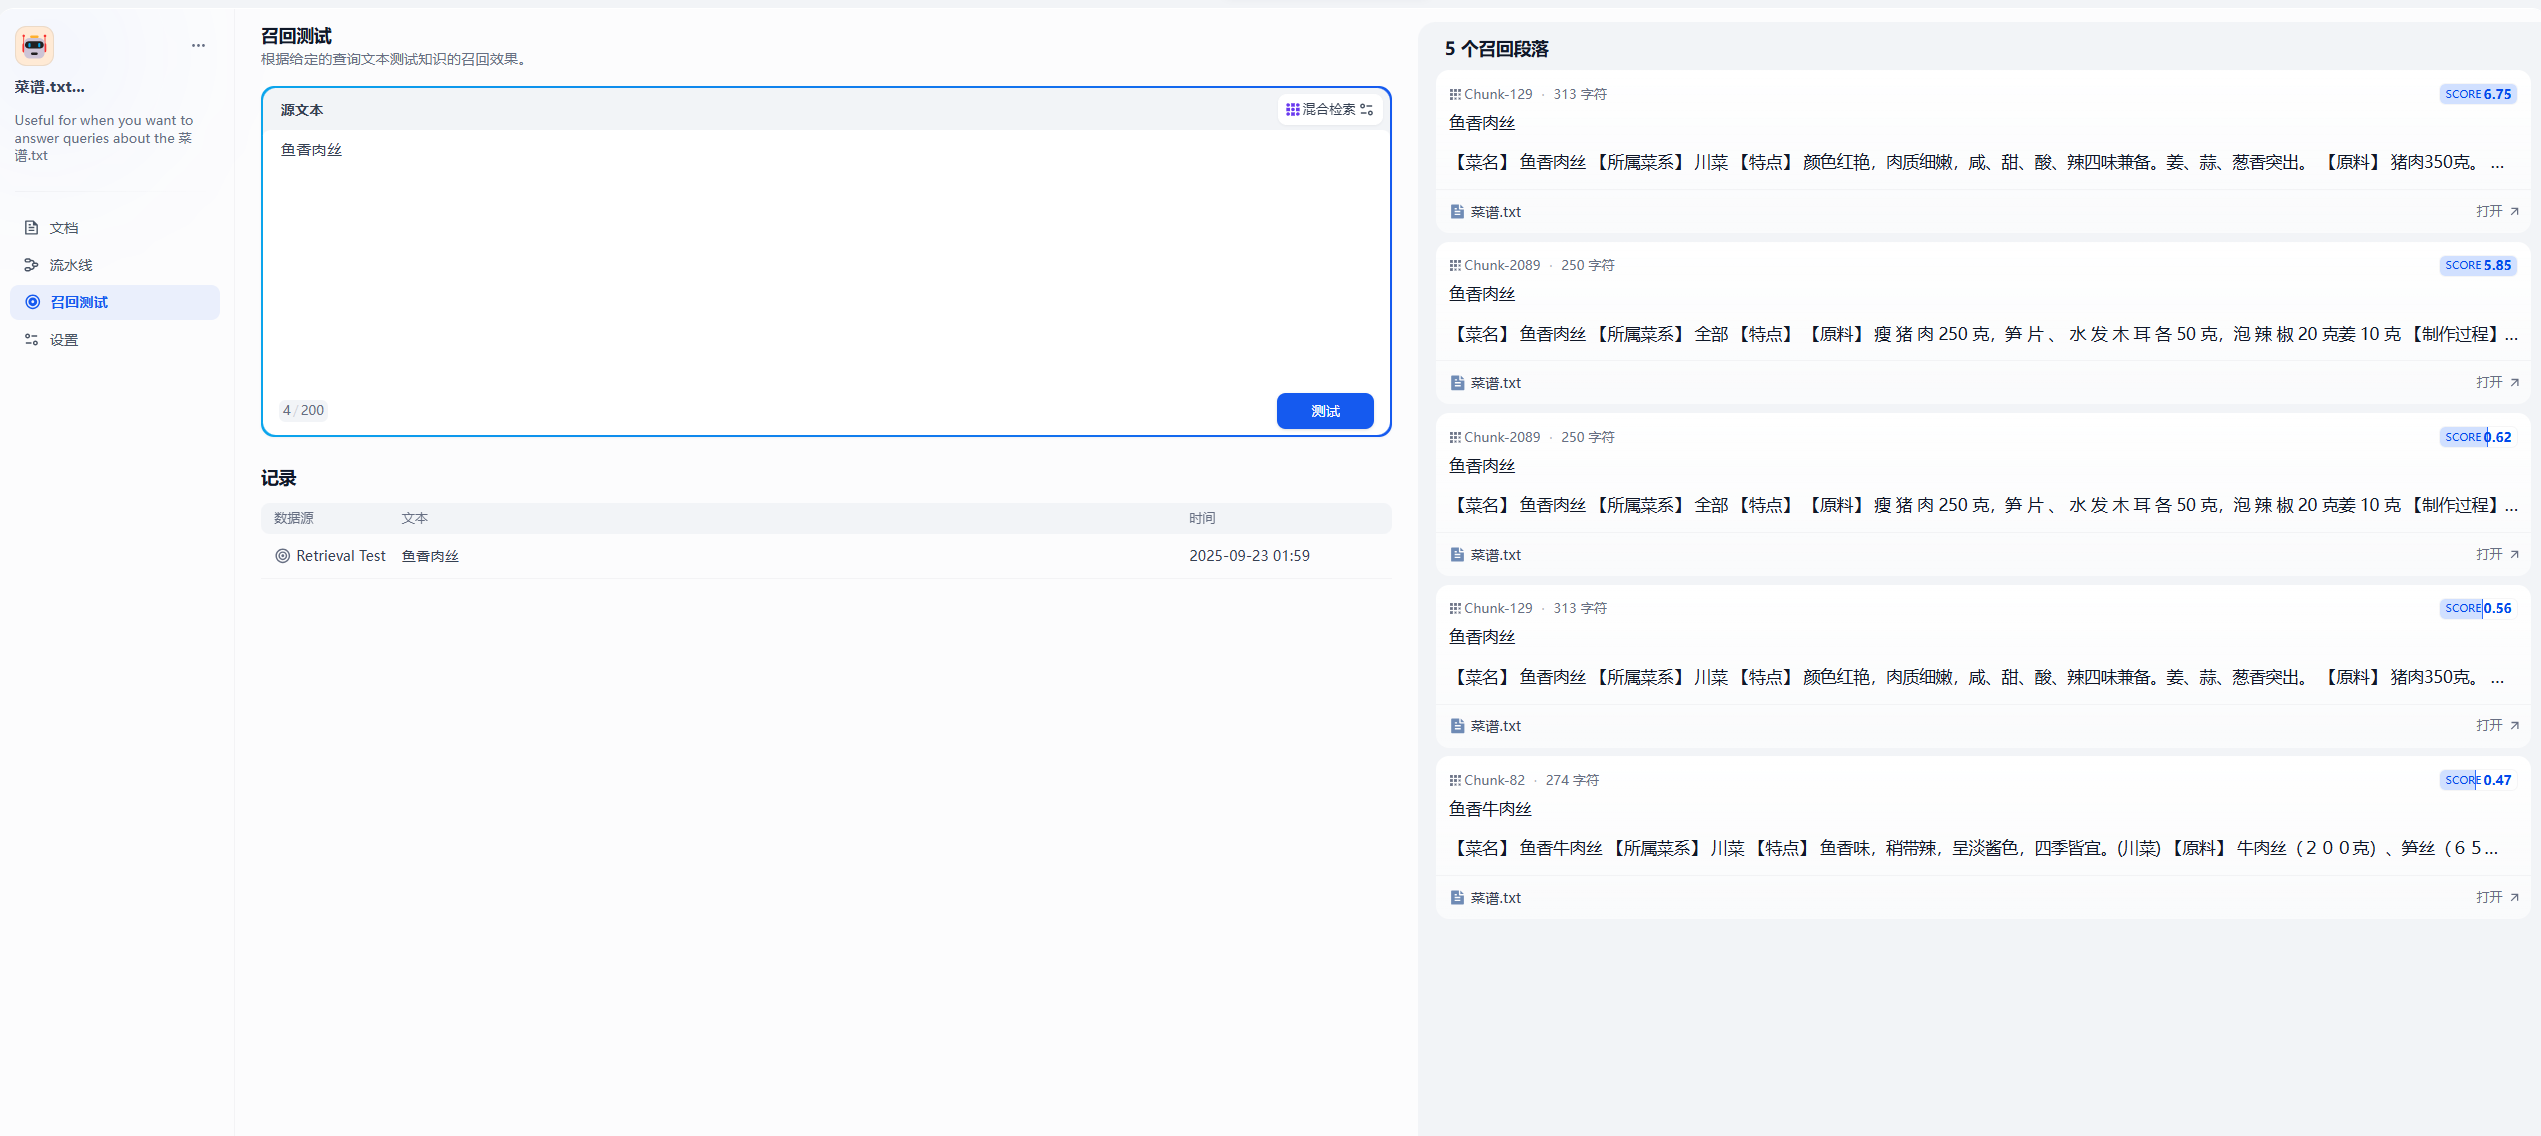
Task: Open the 文档 documents page
Action: (63, 228)
